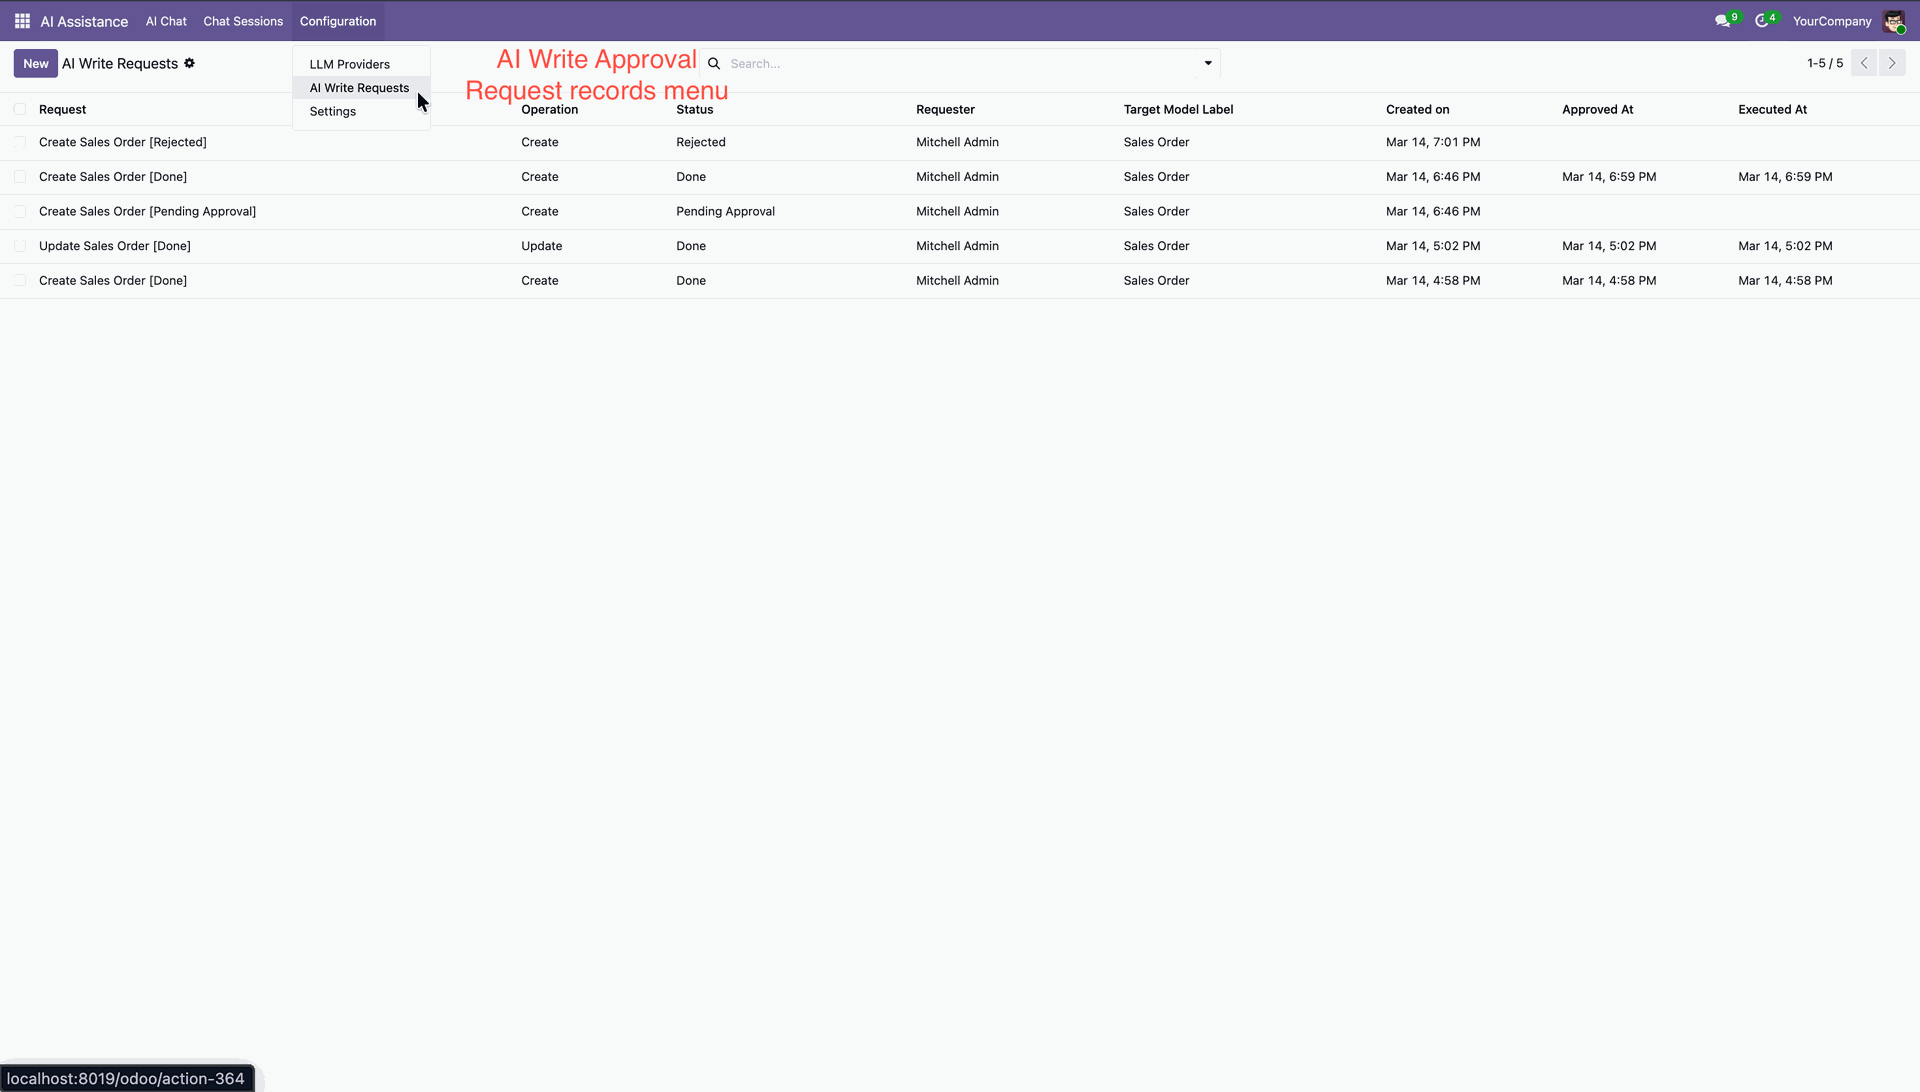The height and width of the screenshot is (1092, 1920).
Task: Go to previous page arrow
Action: coord(1864,63)
